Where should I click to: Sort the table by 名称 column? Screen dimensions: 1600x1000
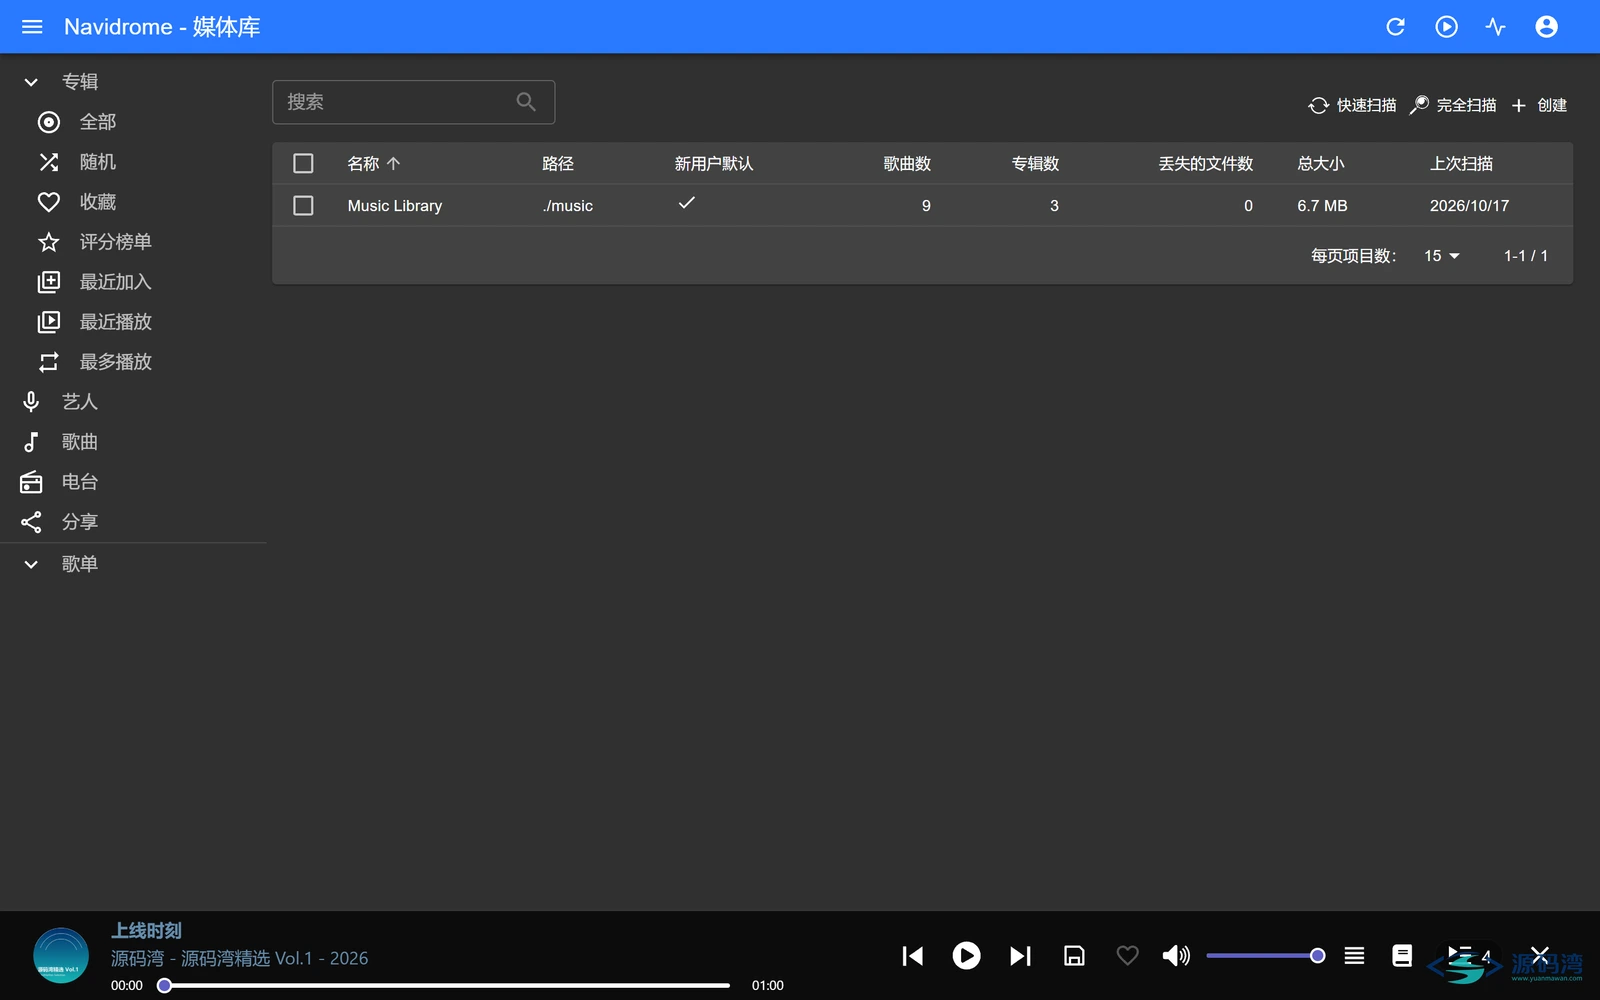(x=373, y=163)
